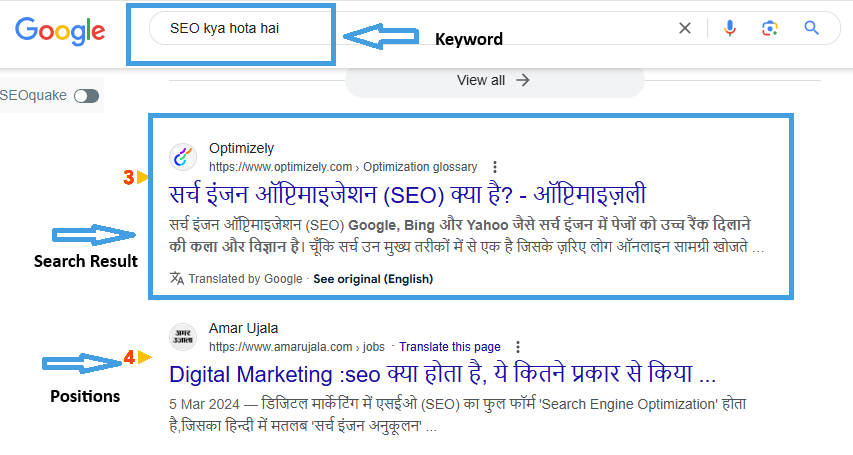Click the Translated by Google icon
Viewport: 853px width, 455px height.
click(177, 279)
